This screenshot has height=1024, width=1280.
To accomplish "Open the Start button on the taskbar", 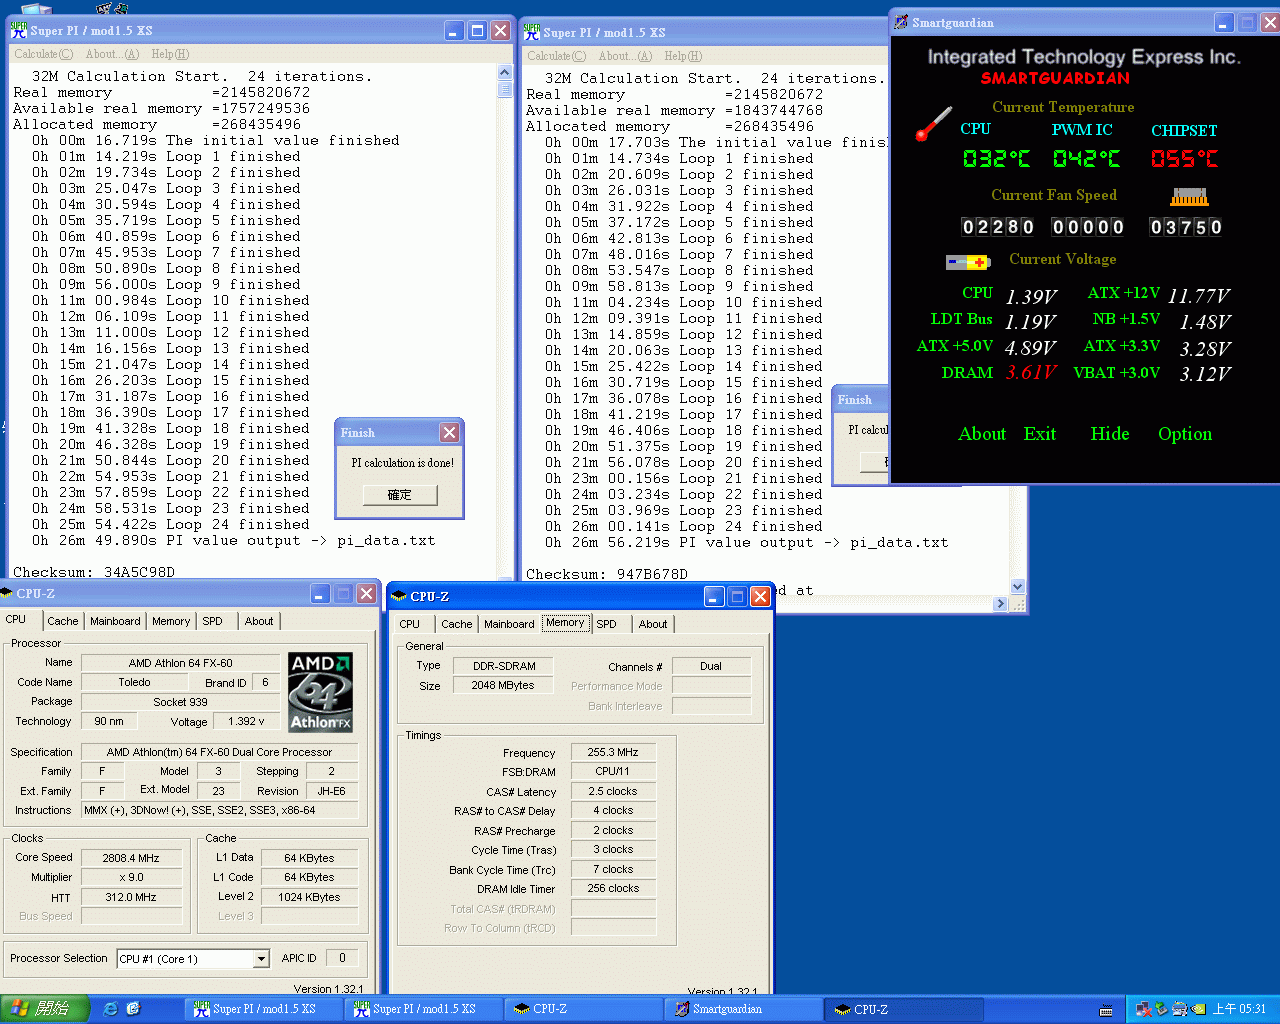I will point(45,1009).
